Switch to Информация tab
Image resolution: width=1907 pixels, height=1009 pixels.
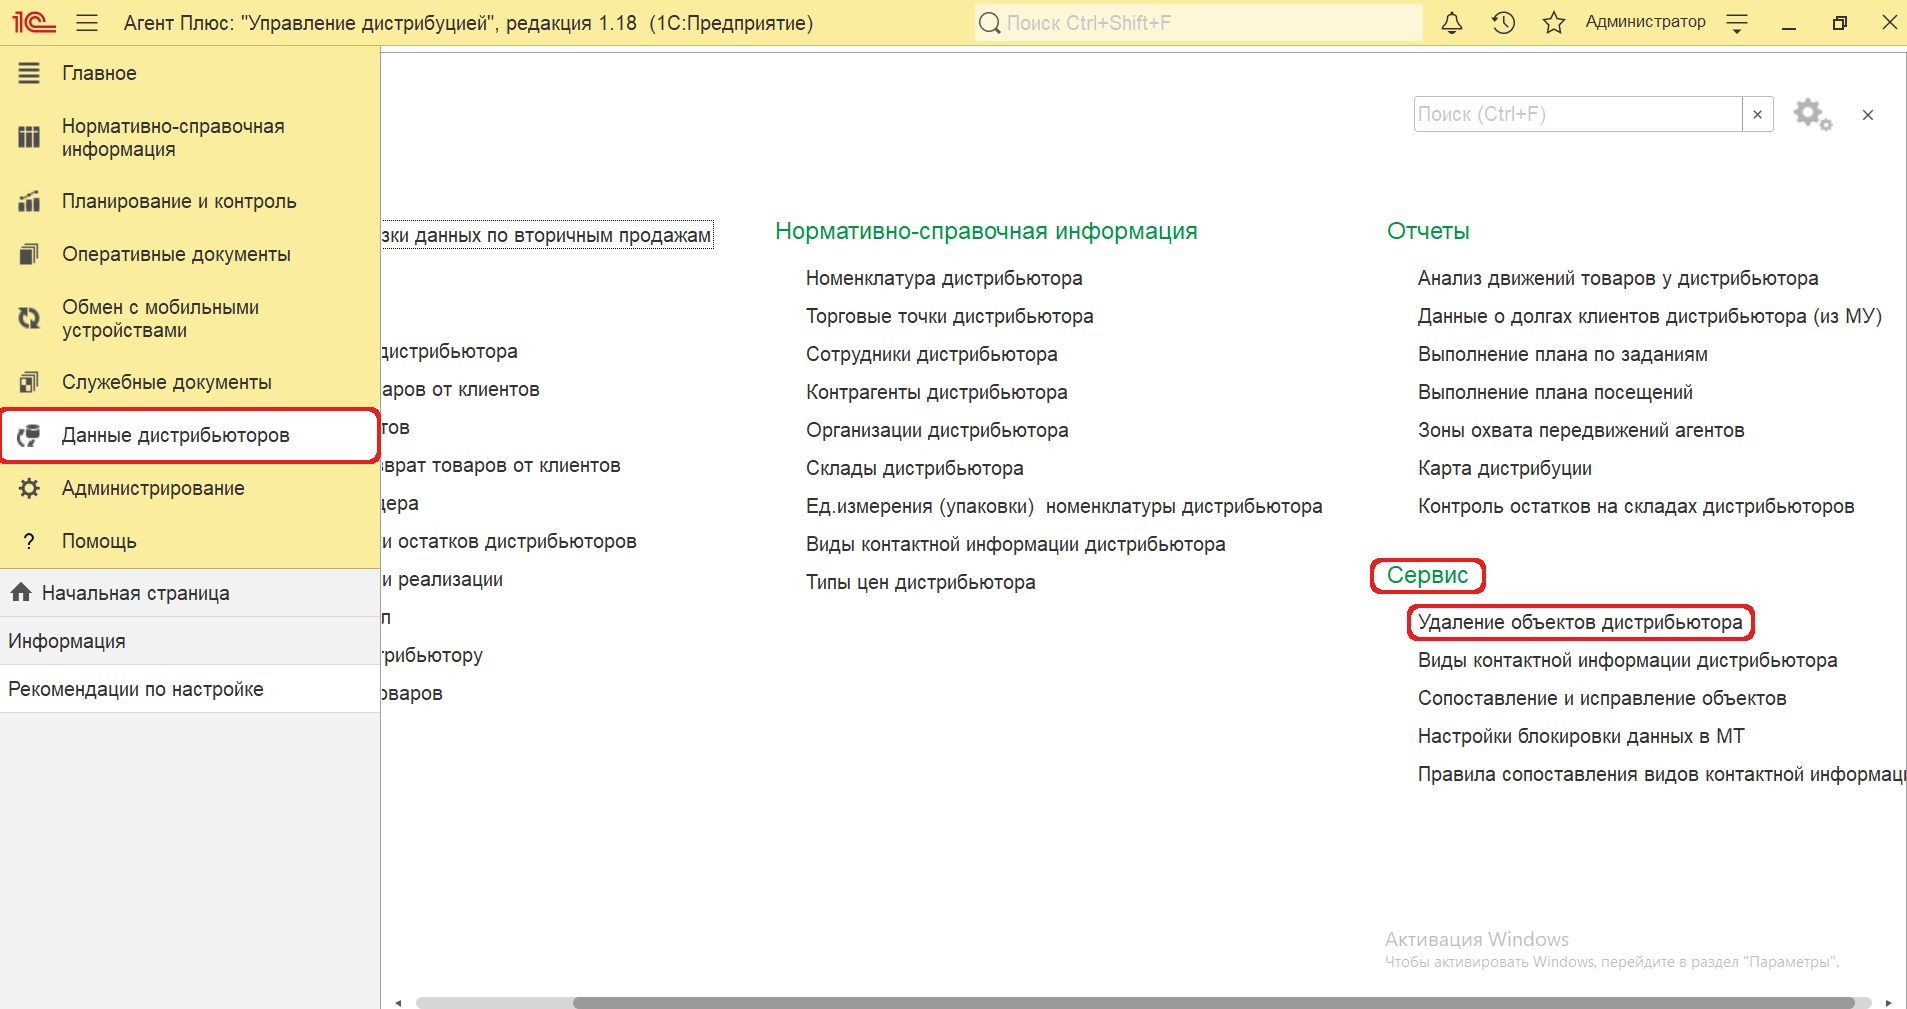click(190, 641)
